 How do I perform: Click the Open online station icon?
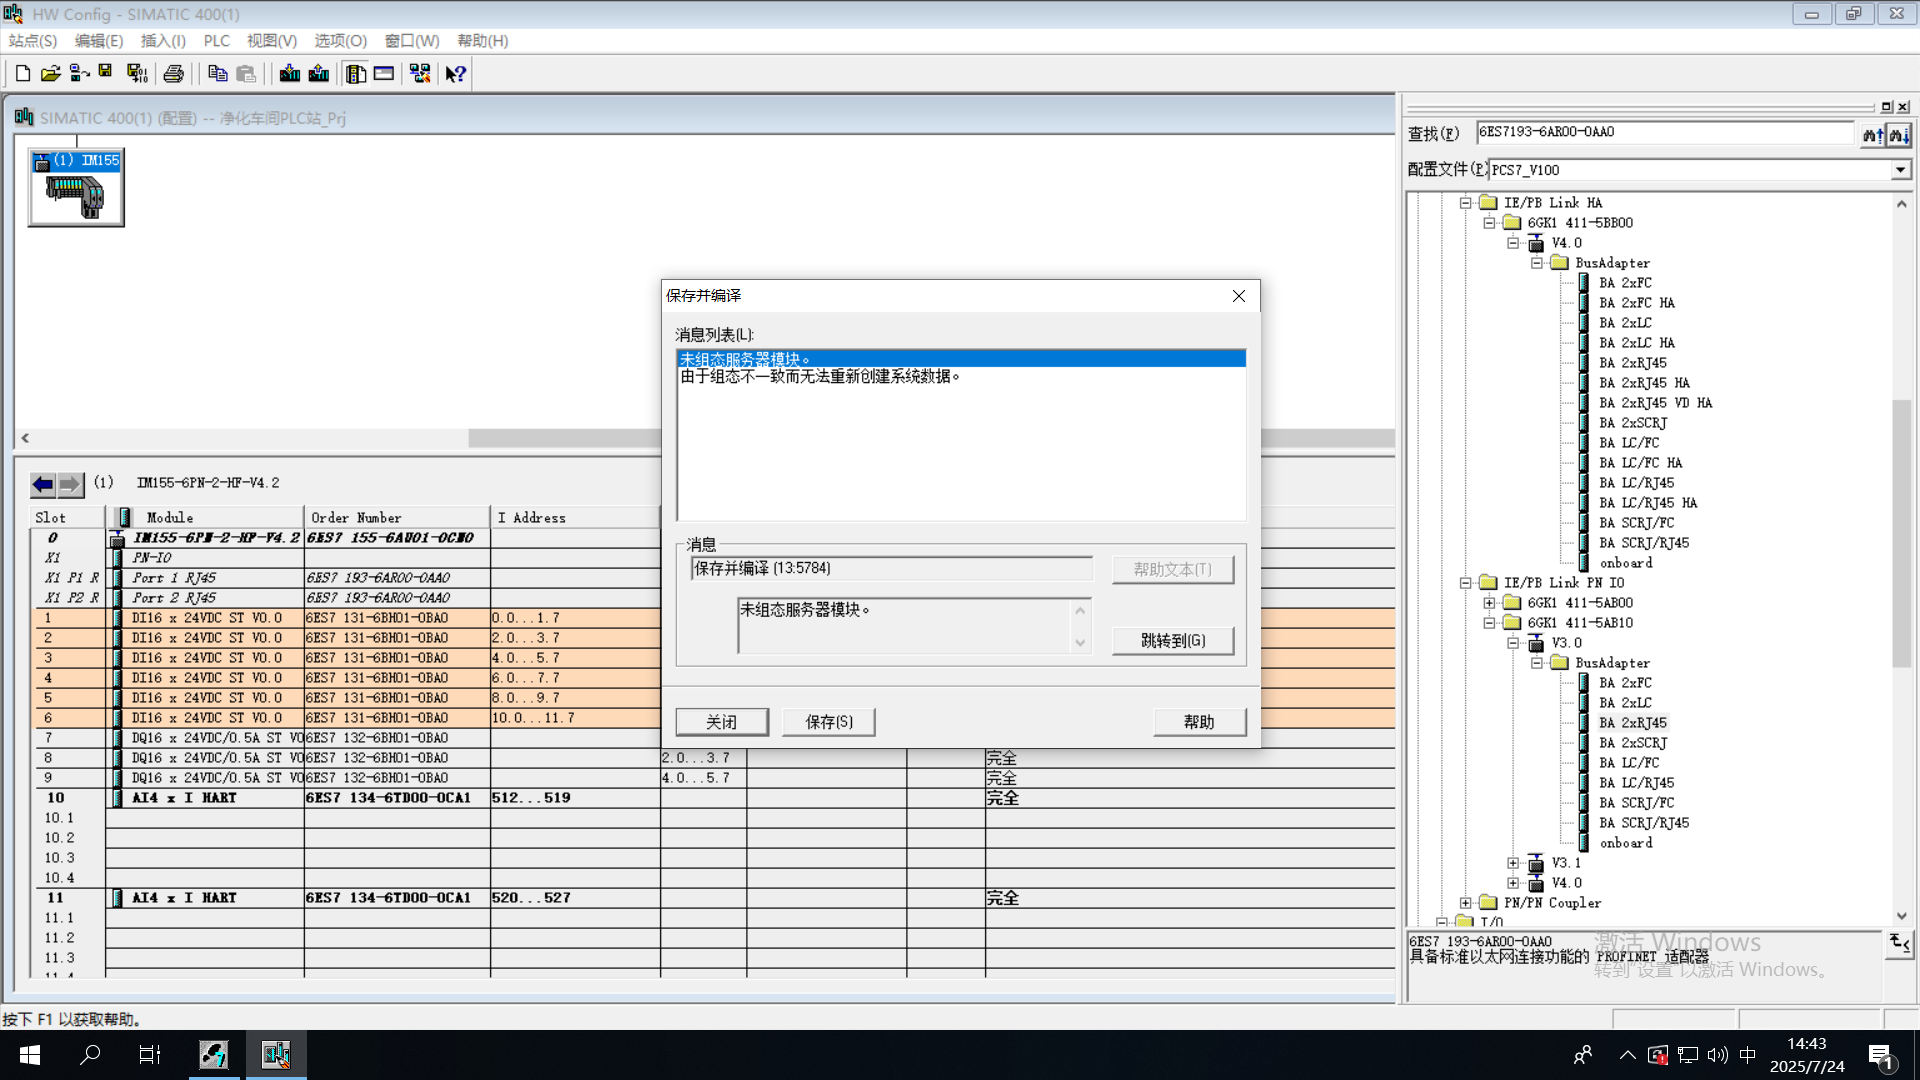(79, 73)
